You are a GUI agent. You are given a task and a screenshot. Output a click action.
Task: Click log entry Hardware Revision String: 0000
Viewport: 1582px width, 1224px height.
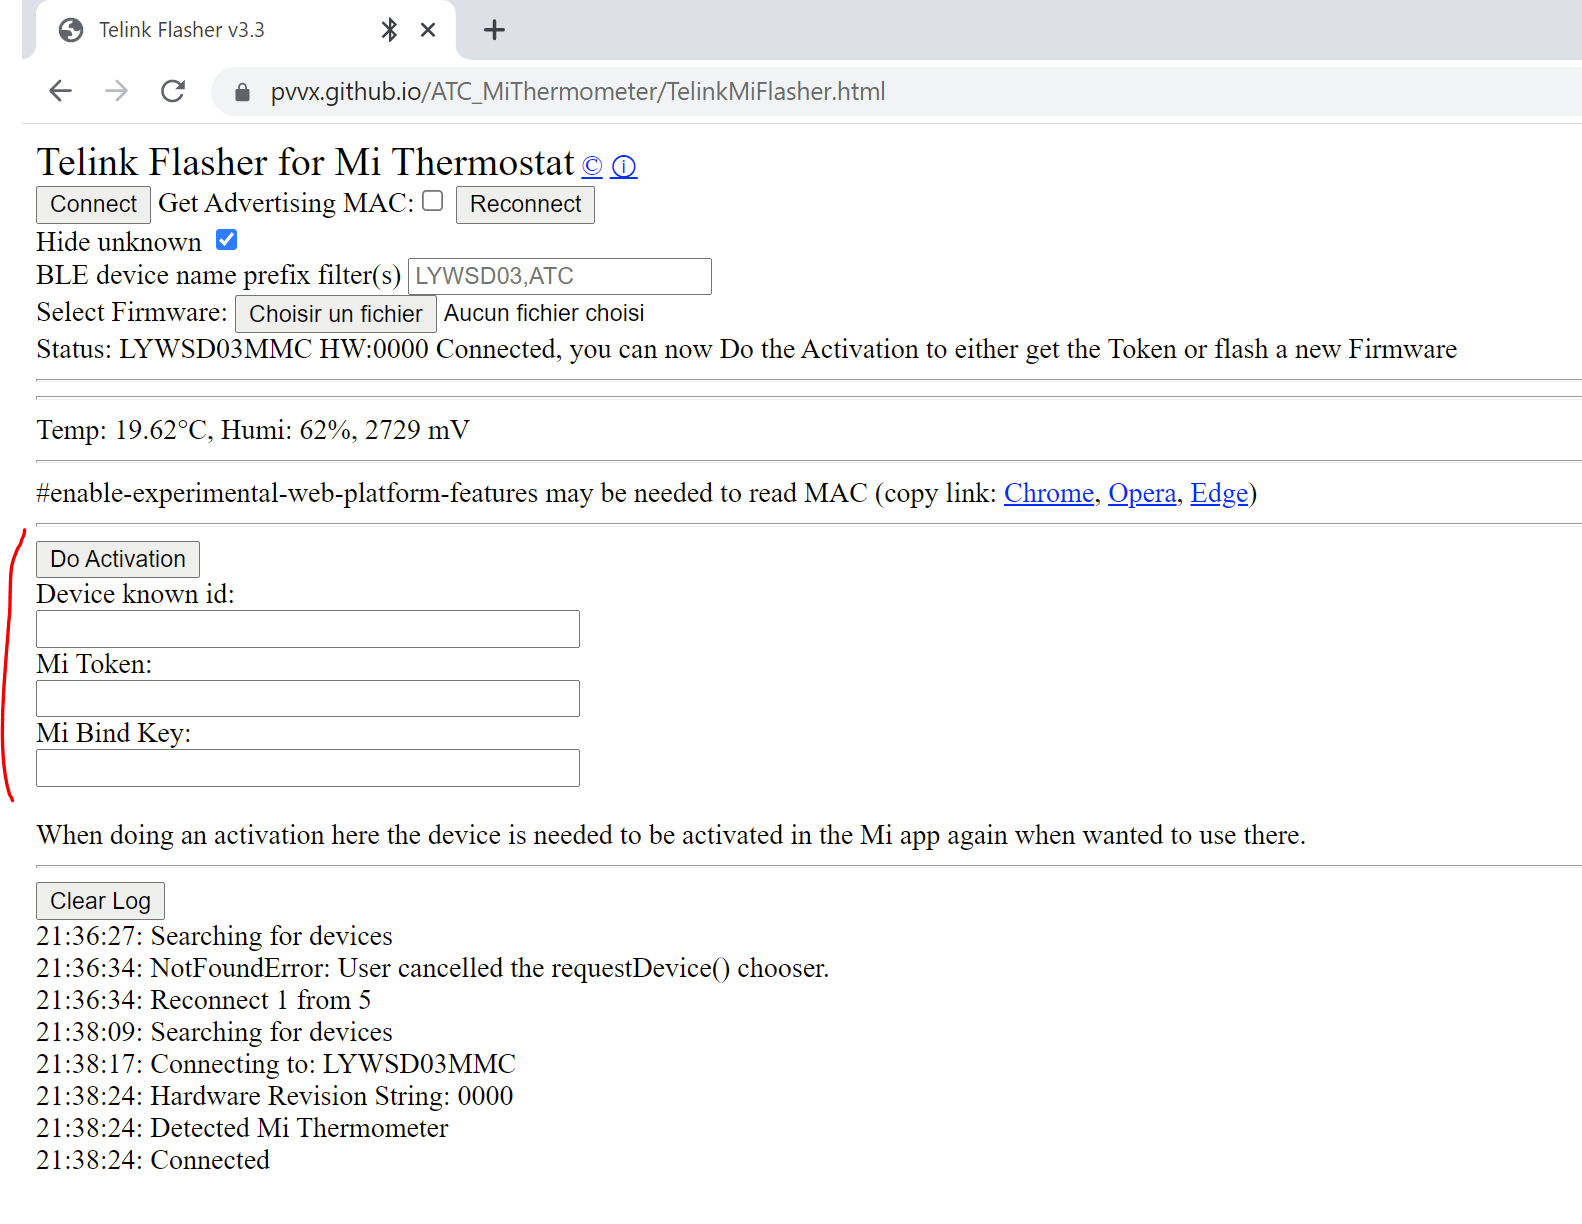[x=275, y=1096]
